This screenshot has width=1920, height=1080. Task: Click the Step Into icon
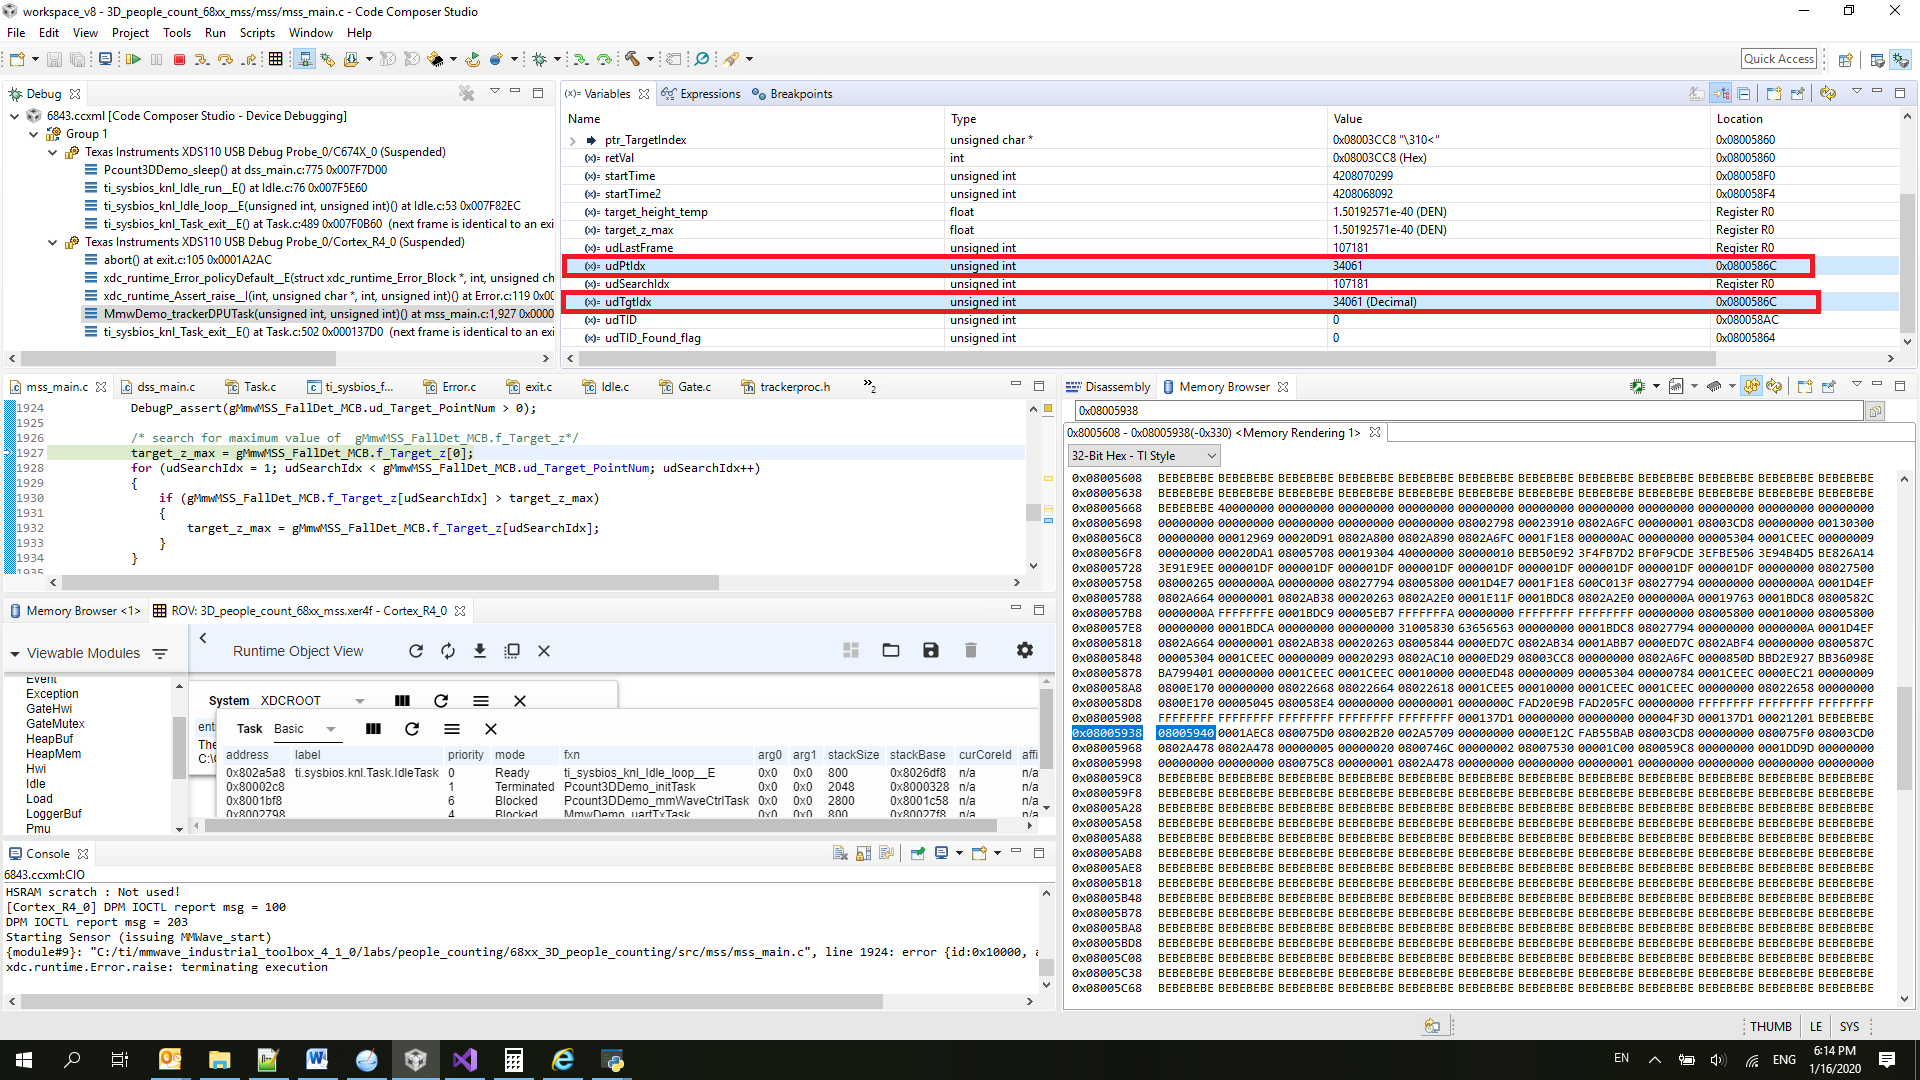pos(202,60)
